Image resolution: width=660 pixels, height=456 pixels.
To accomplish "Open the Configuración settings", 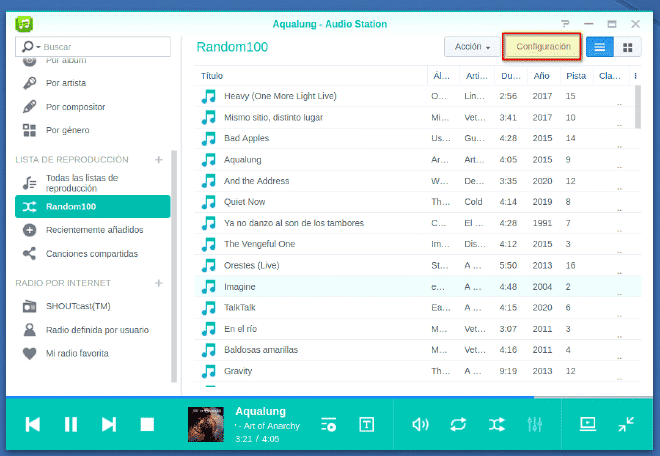I will click(x=543, y=46).
